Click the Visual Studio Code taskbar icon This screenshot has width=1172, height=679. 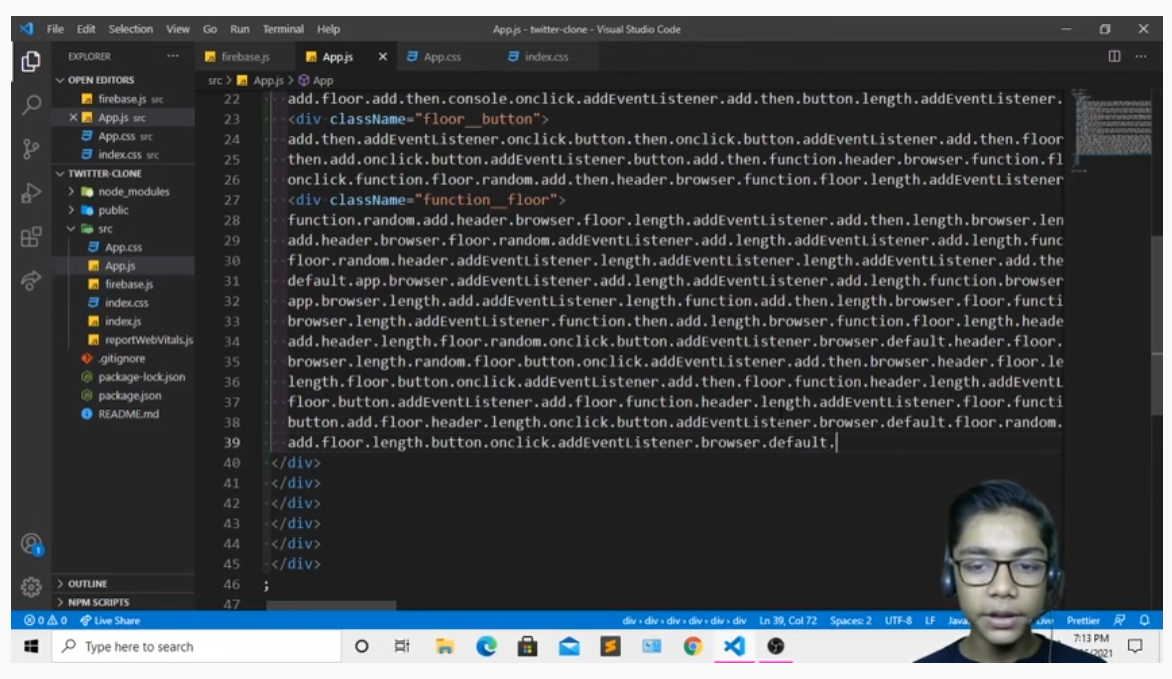click(x=734, y=646)
